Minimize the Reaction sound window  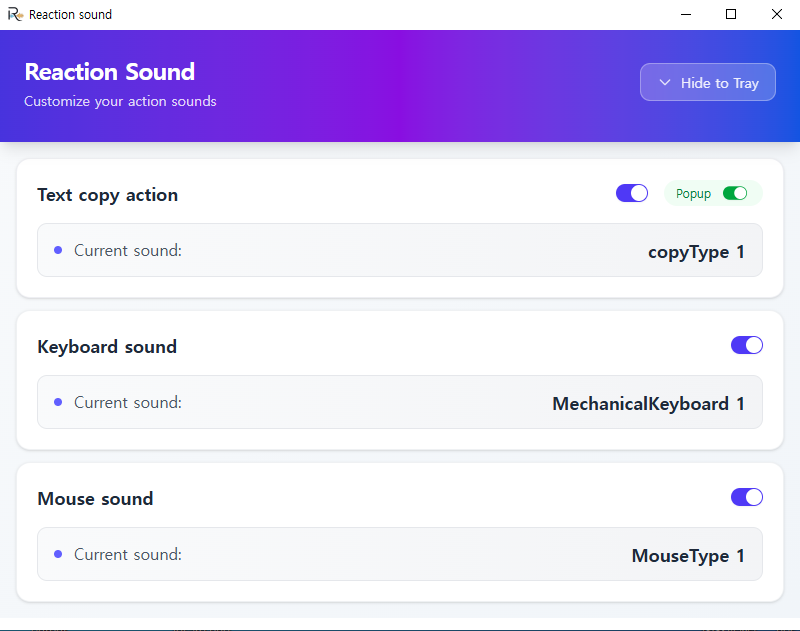(x=686, y=15)
